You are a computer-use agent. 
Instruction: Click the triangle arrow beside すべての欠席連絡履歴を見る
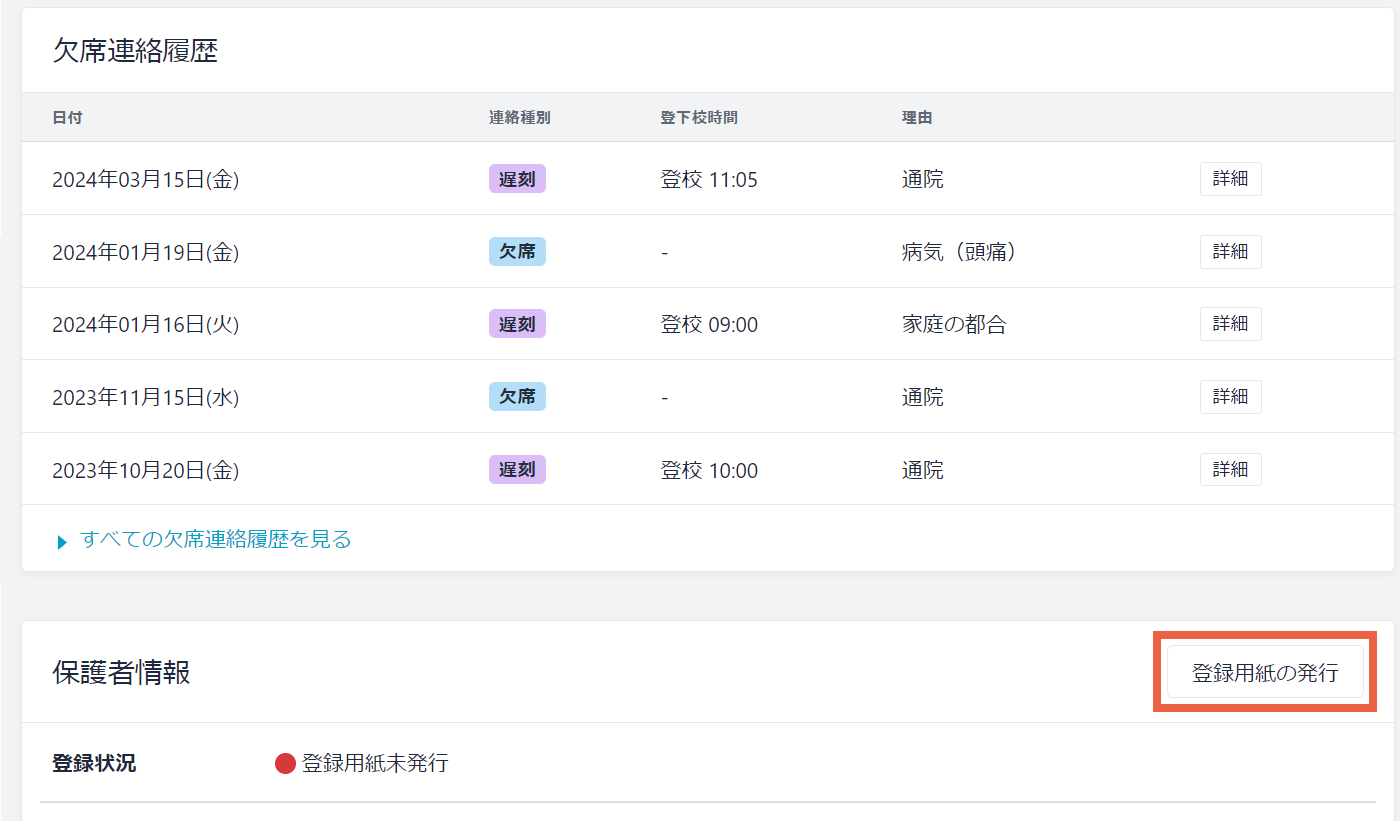pos(62,542)
